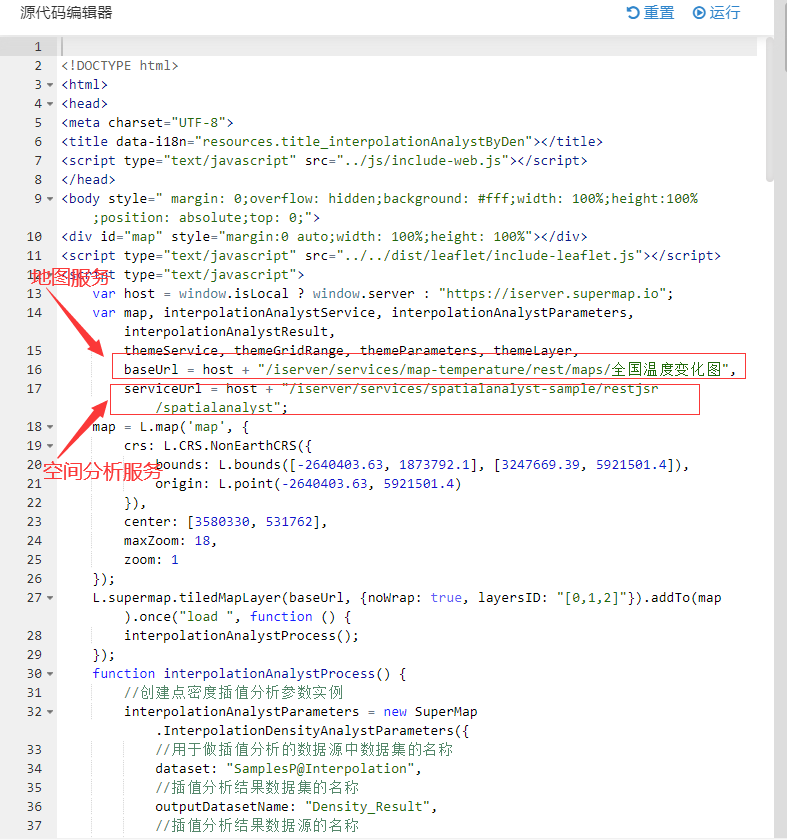Click the serviceUrl assignment on line 17

[391, 389]
